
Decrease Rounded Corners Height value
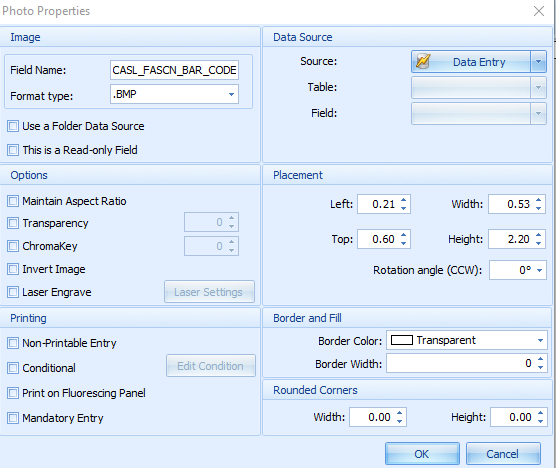click(540, 421)
